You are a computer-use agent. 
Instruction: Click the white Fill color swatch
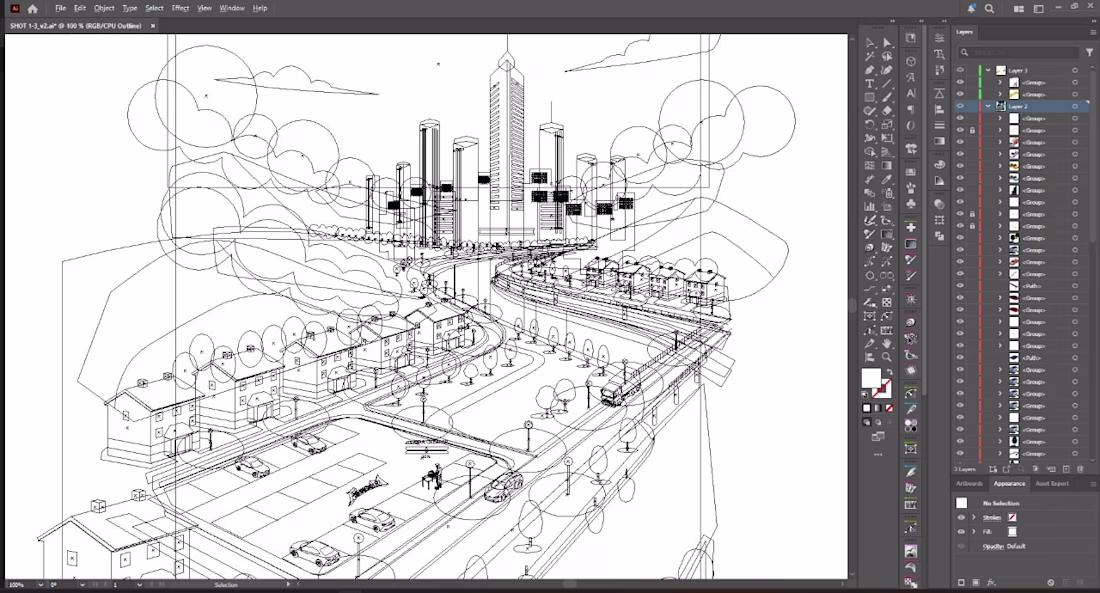(x=870, y=378)
